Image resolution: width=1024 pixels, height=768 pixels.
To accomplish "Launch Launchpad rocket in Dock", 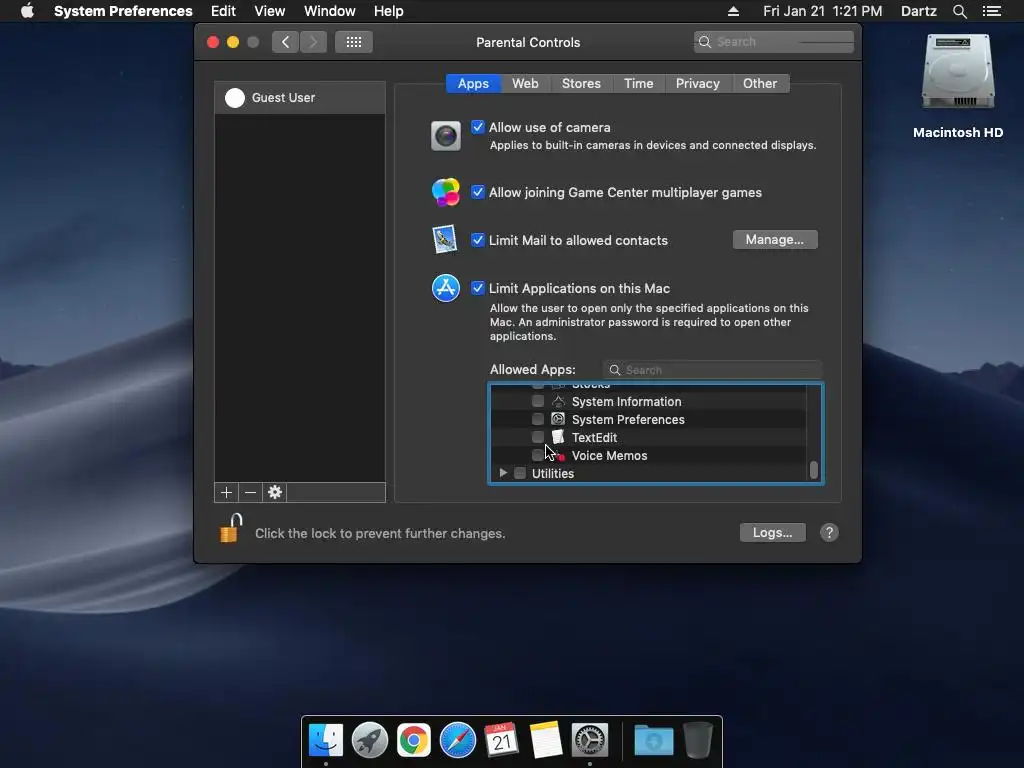I will point(370,741).
